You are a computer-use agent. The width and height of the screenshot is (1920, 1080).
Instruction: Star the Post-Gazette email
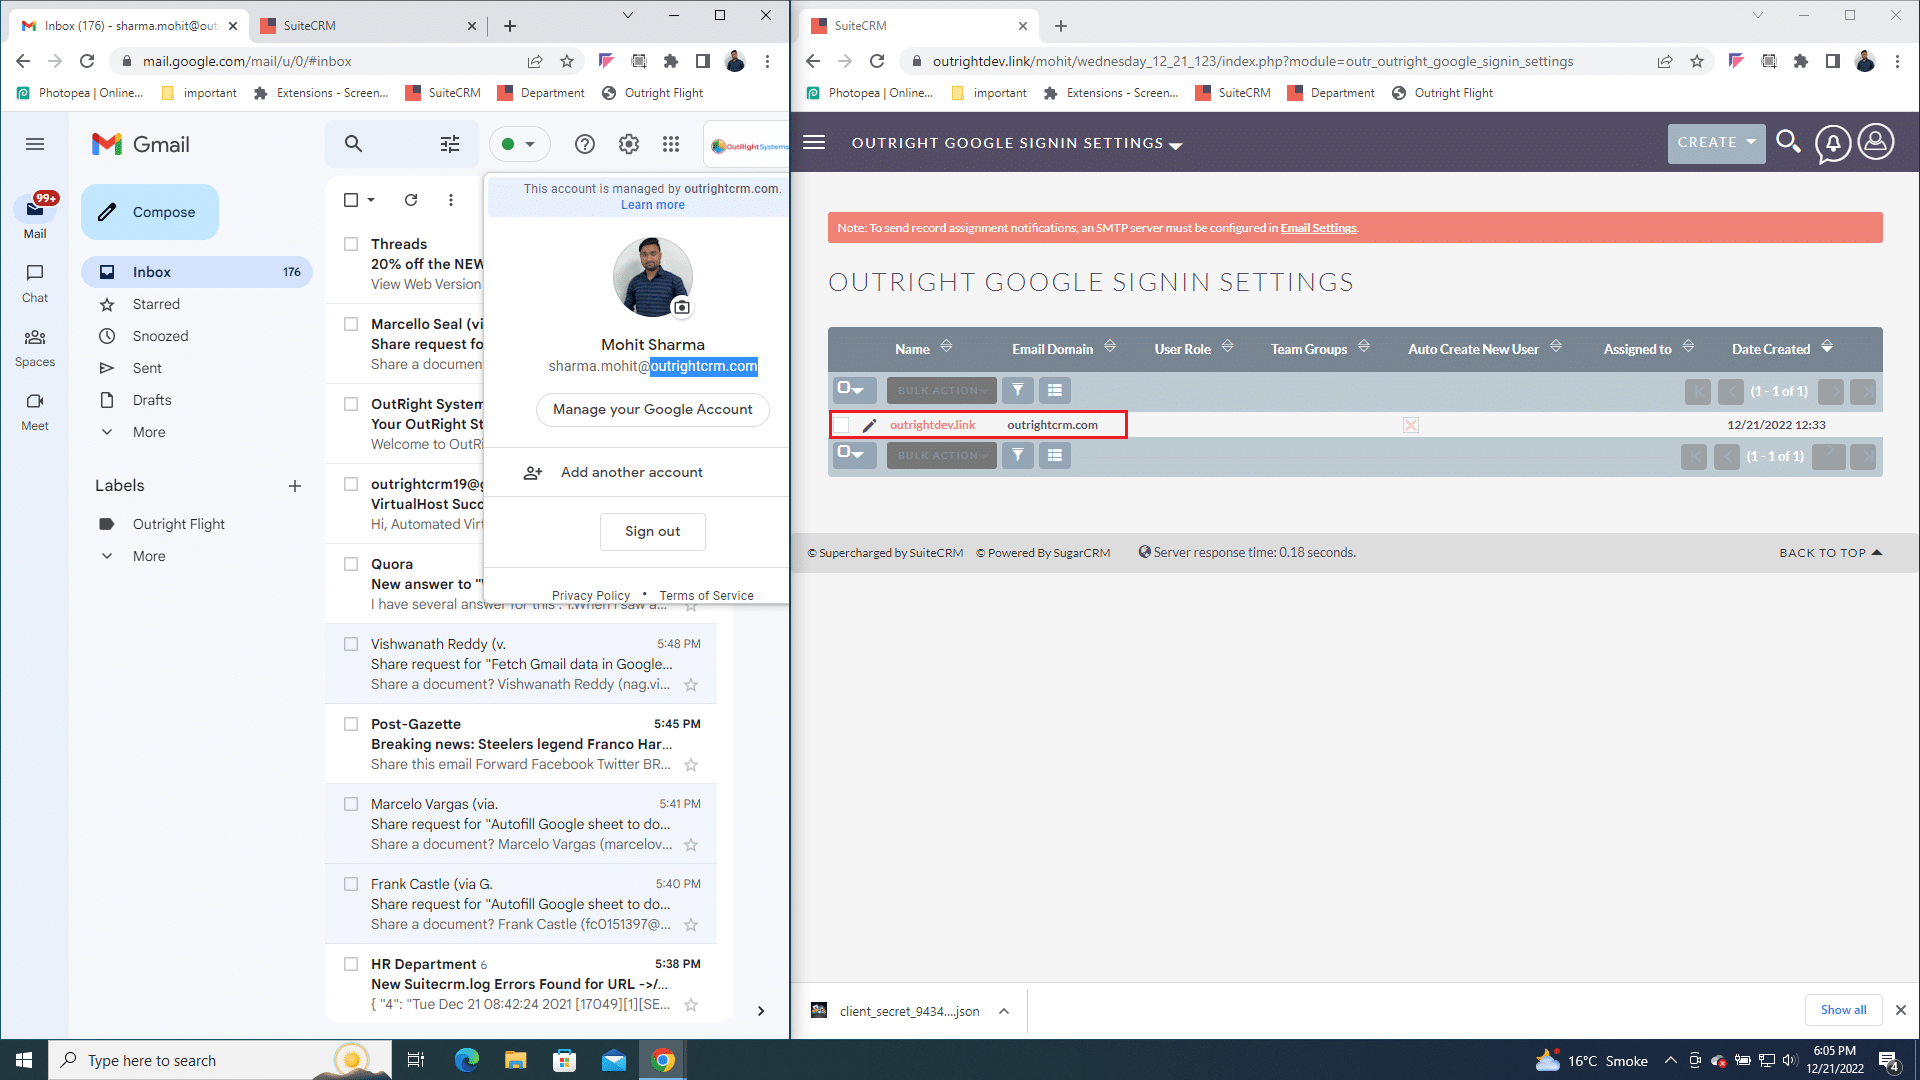[x=691, y=765]
